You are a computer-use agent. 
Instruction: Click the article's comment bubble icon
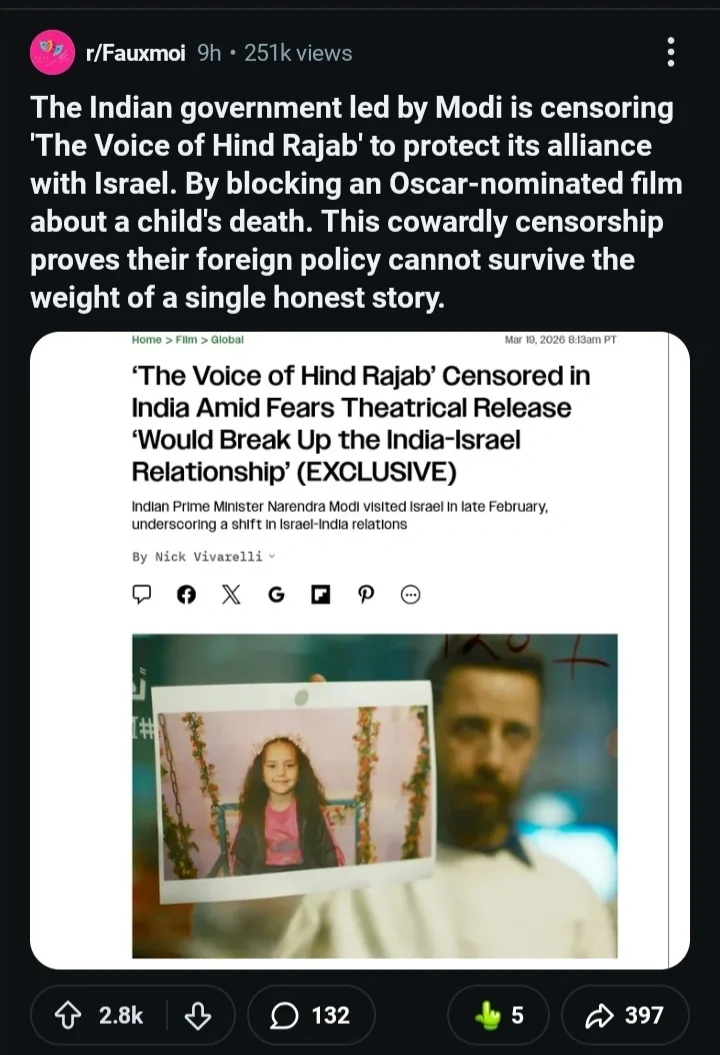pyautogui.click(x=141, y=595)
